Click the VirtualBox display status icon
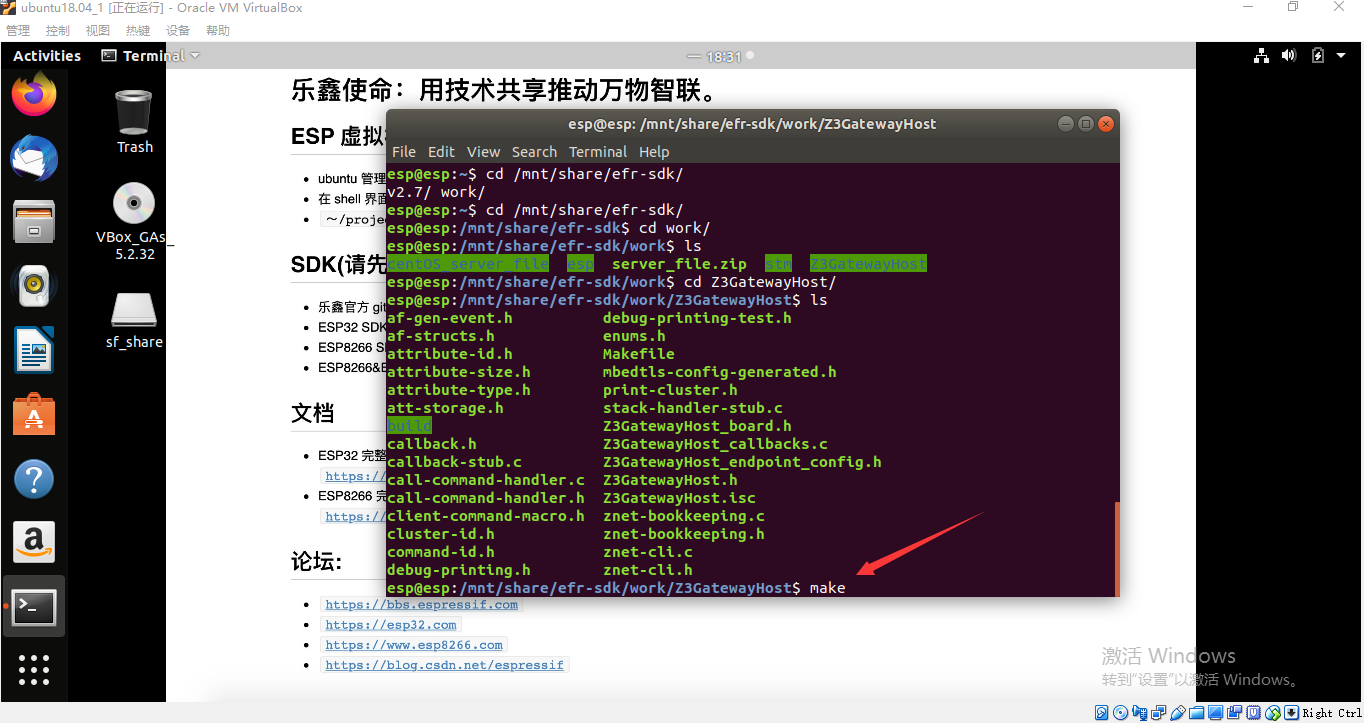The height and width of the screenshot is (723, 1364). (1216, 713)
